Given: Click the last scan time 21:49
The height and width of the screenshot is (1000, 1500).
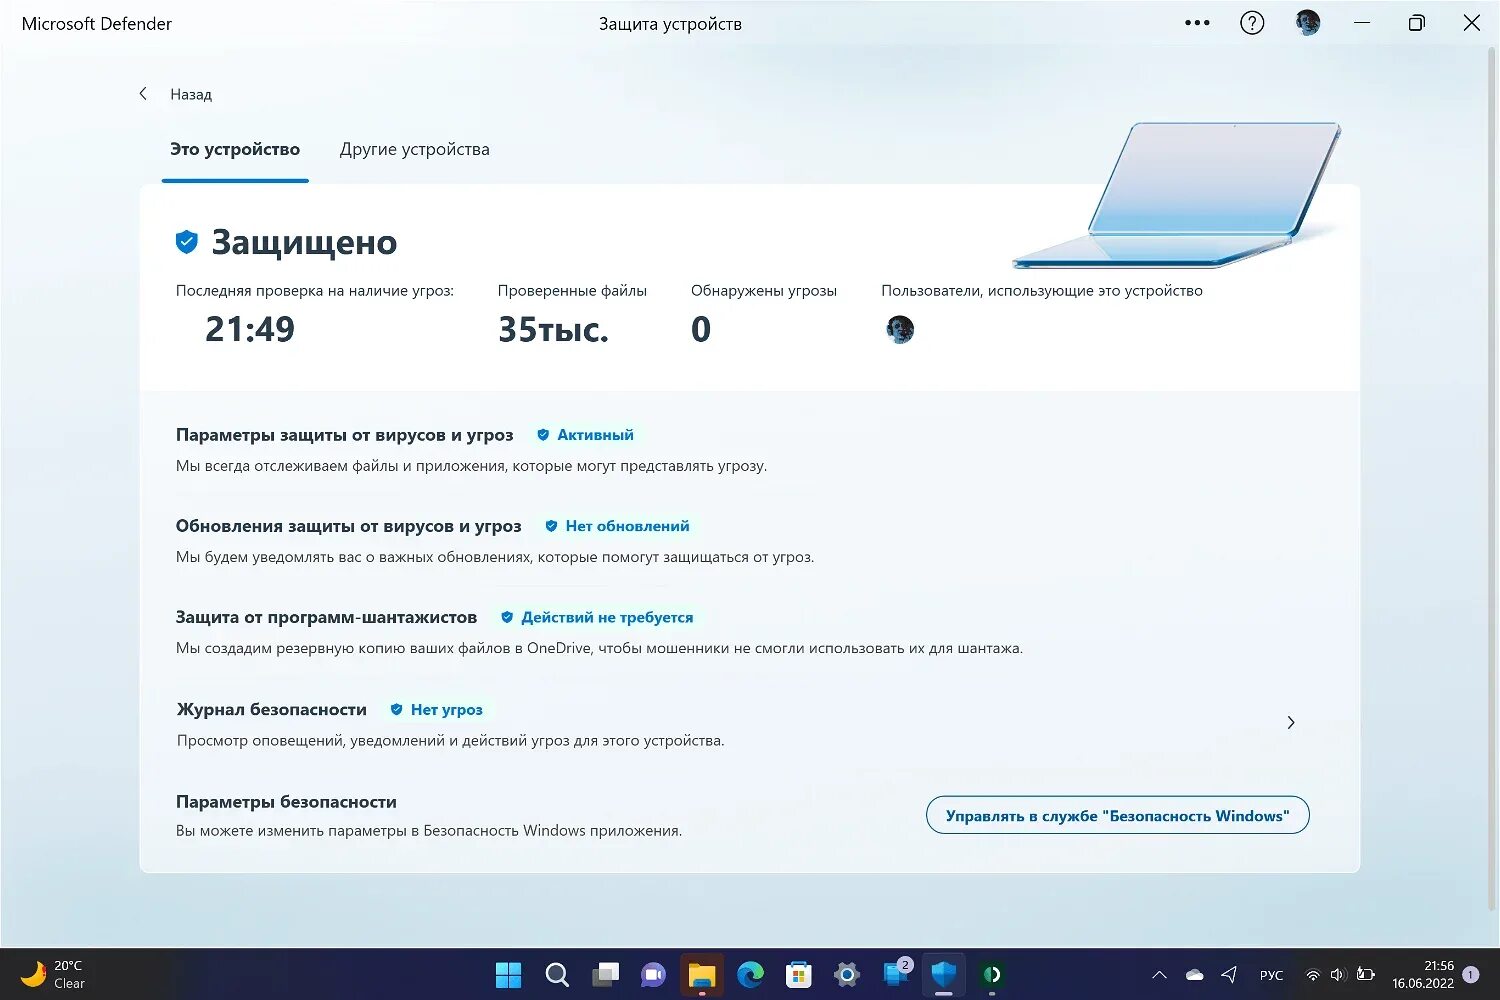Looking at the screenshot, I should coord(250,329).
